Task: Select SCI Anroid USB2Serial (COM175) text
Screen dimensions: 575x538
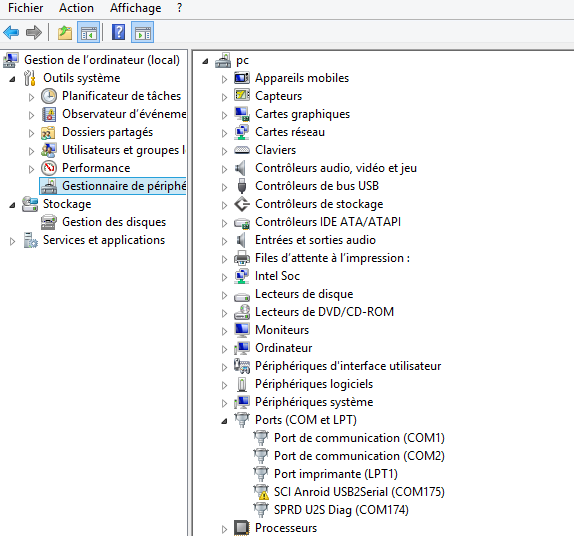Action: tap(359, 492)
